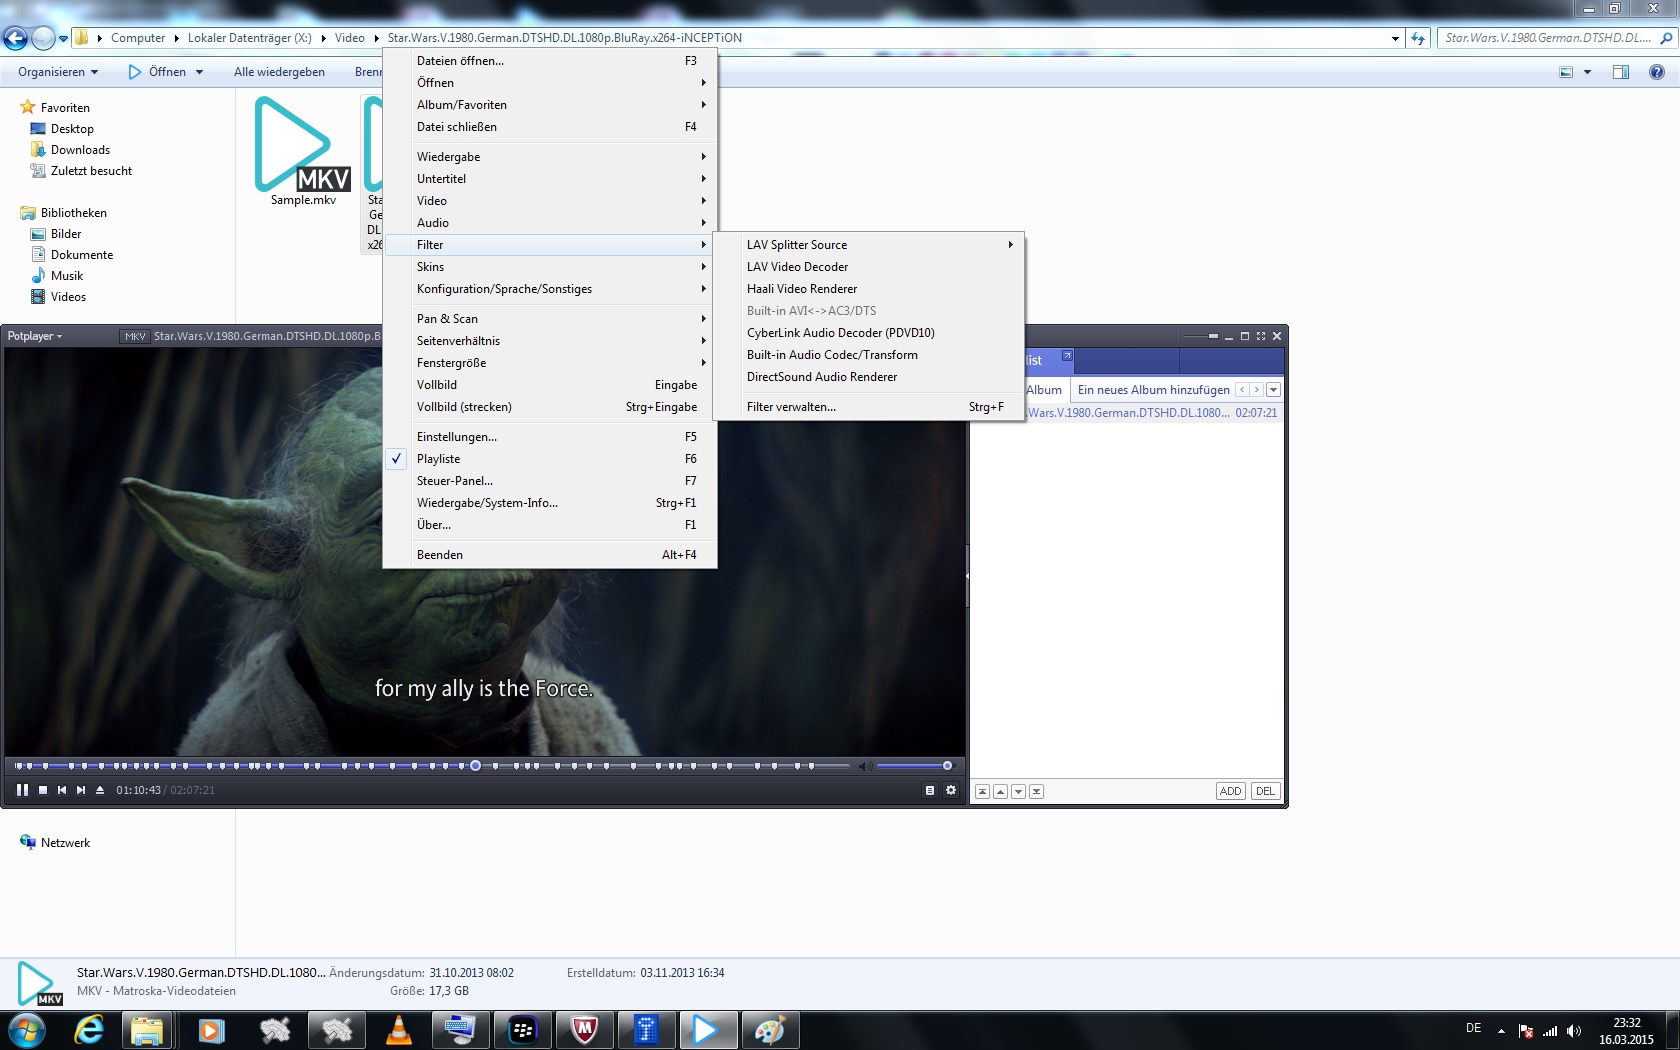Open the Potplayer title dropdown menu

[x=35, y=336]
